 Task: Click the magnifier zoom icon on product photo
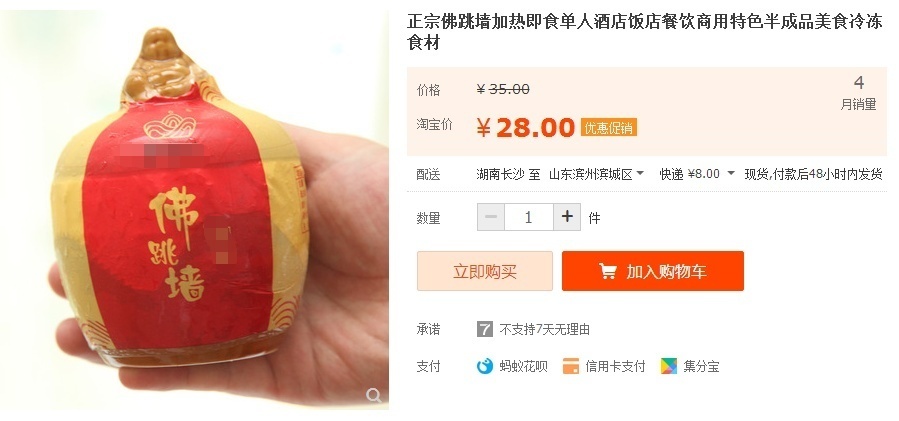(374, 395)
